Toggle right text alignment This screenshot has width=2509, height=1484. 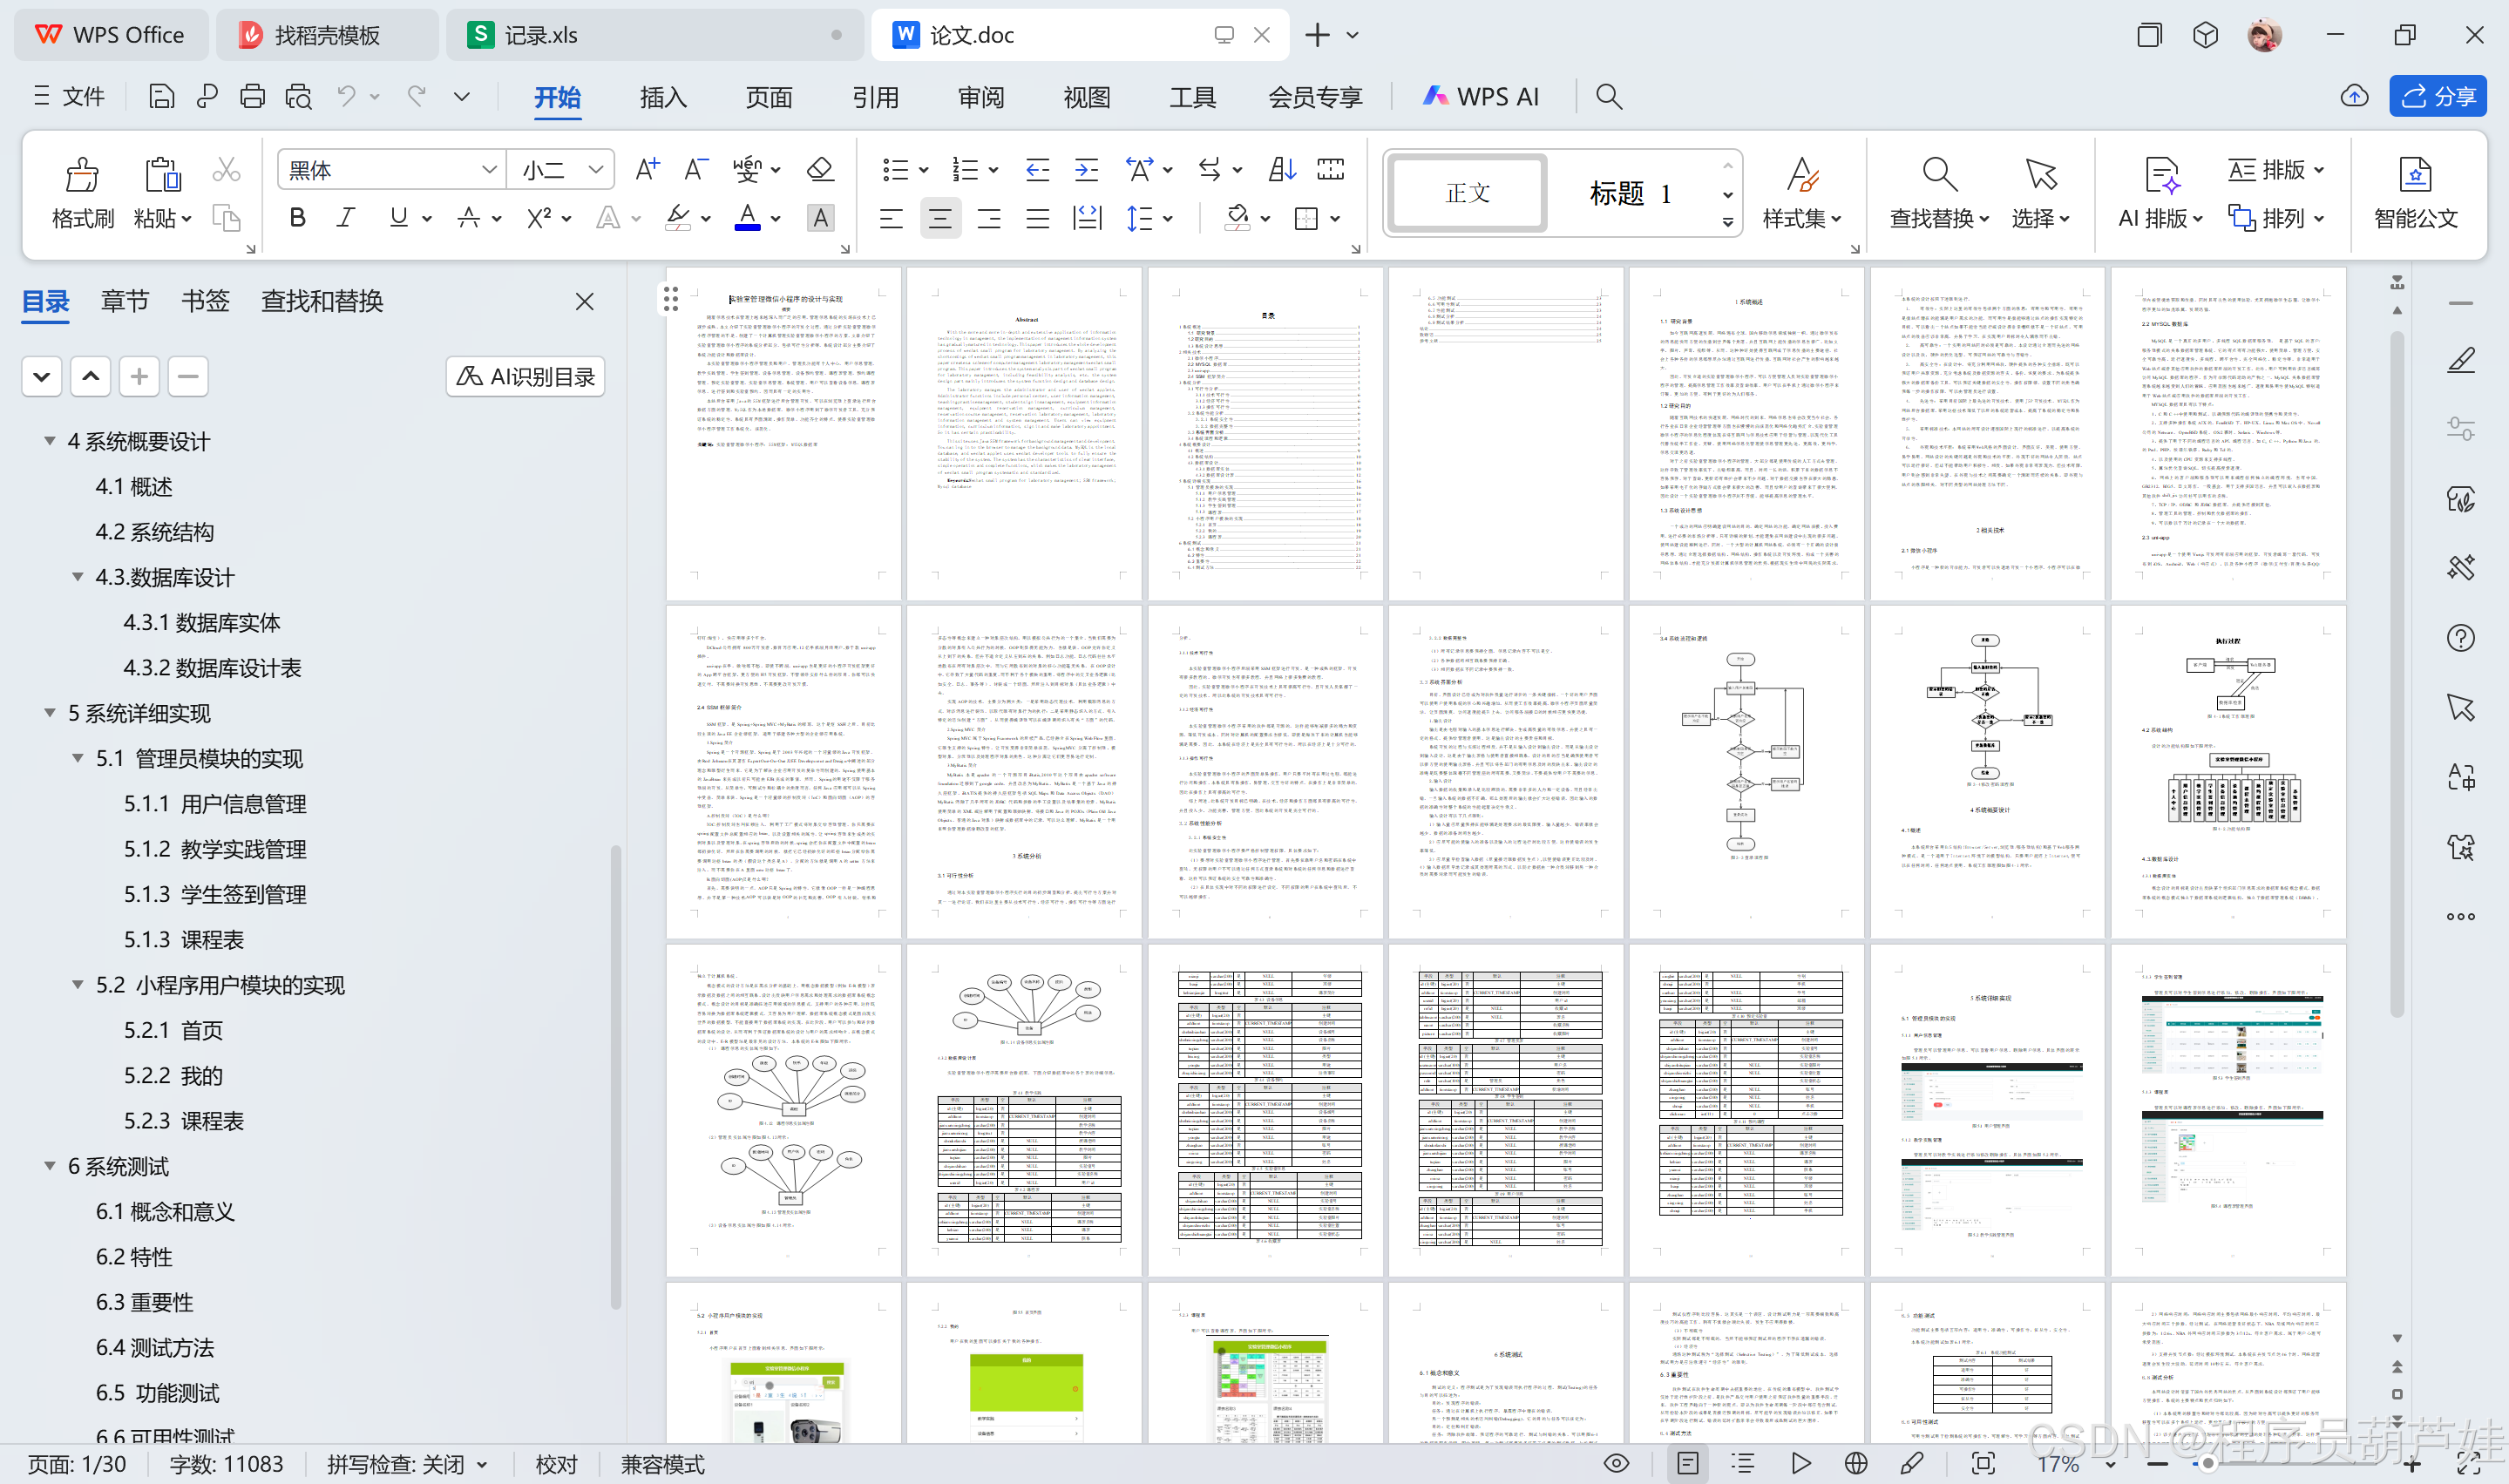coord(989,218)
